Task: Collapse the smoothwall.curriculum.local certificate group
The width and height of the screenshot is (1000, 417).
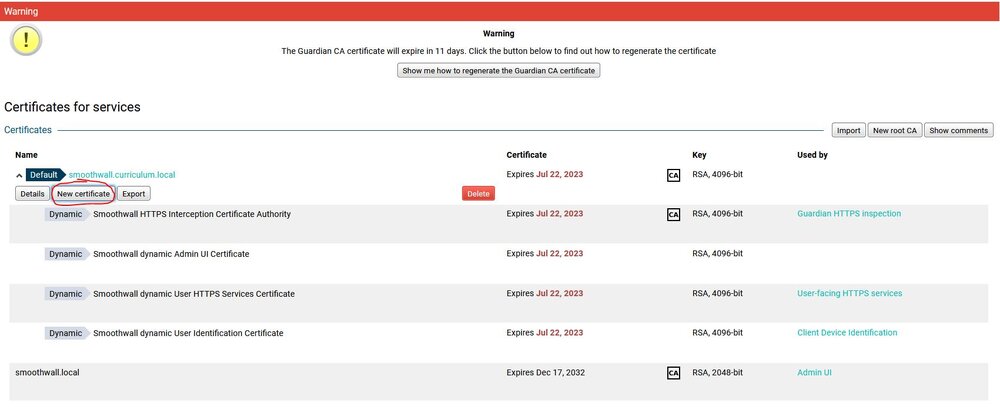Action: point(19,175)
